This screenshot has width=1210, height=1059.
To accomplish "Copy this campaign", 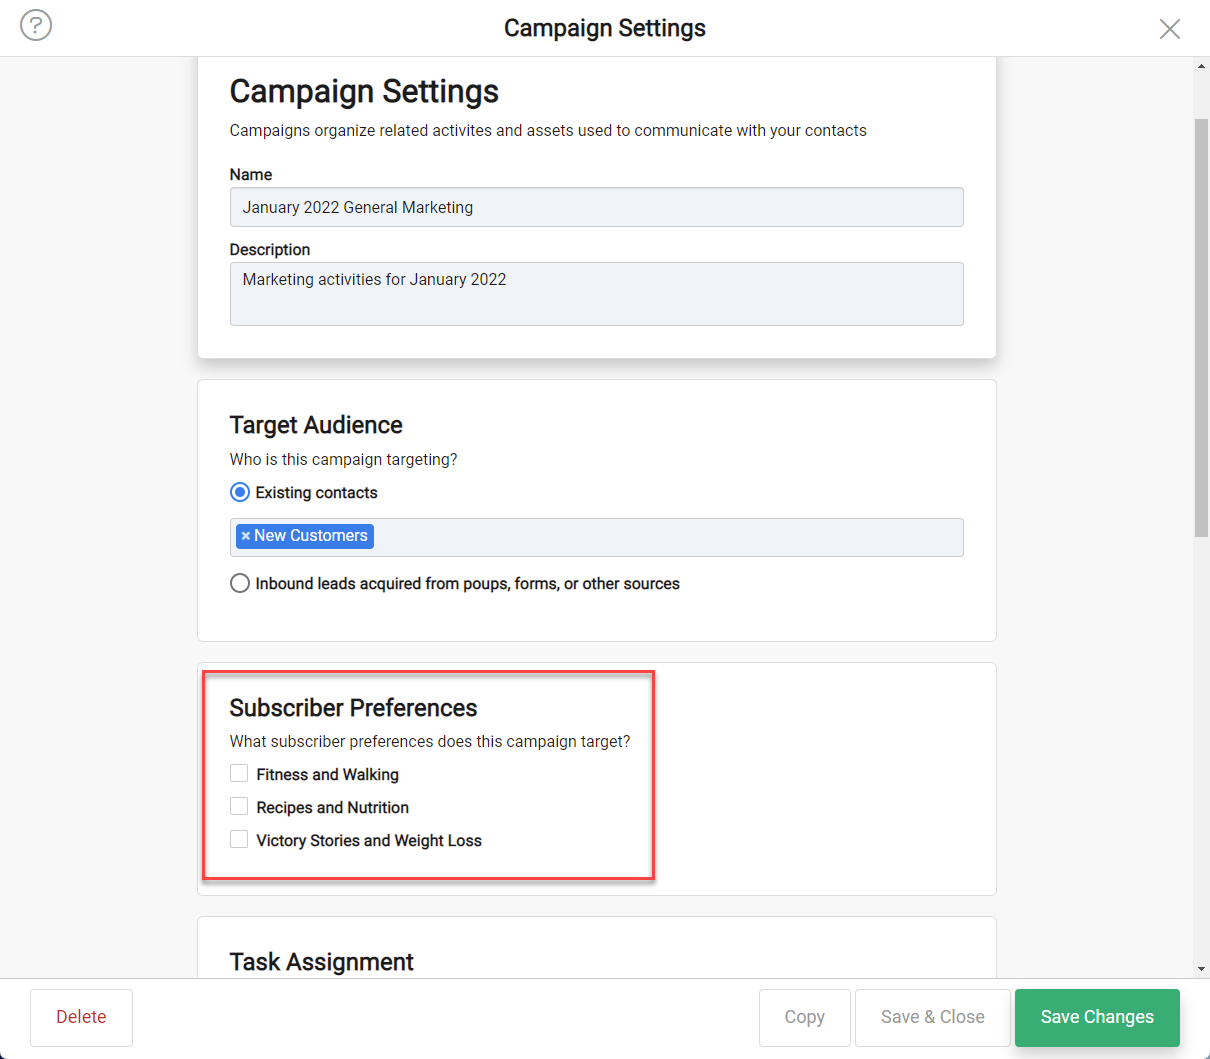I will pyautogui.click(x=804, y=1017).
